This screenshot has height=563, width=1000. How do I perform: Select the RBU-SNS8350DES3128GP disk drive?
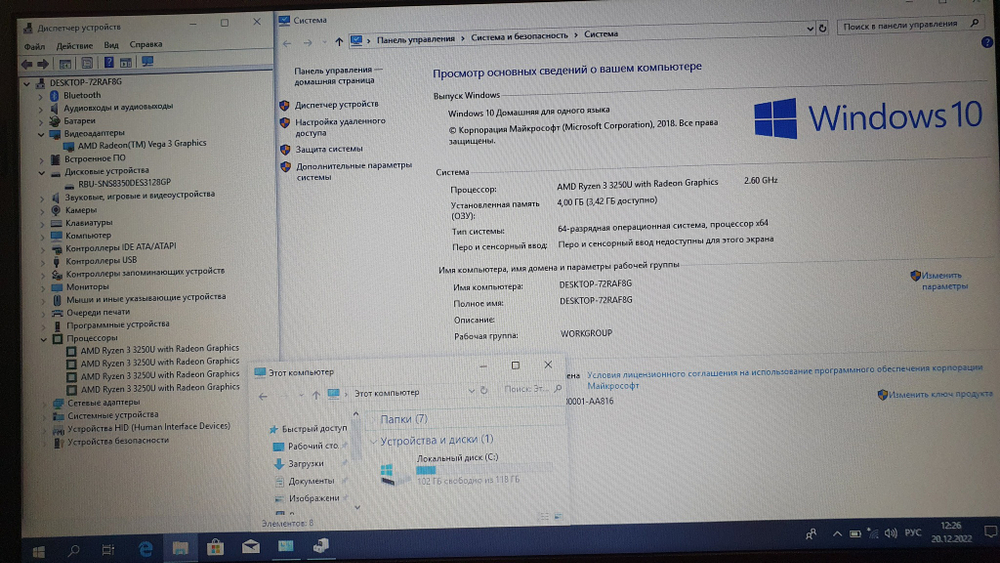click(x=124, y=183)
